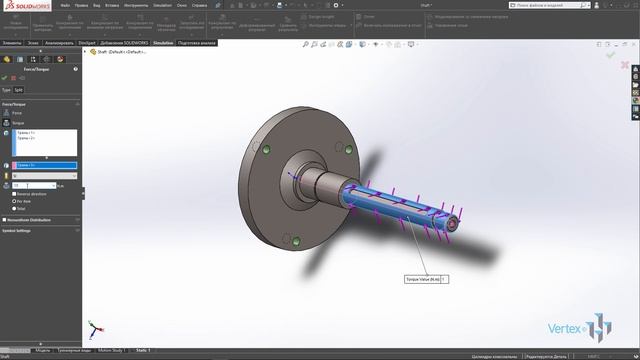Open the FeatureManager design tree tab icon

[x=7, y=60]
